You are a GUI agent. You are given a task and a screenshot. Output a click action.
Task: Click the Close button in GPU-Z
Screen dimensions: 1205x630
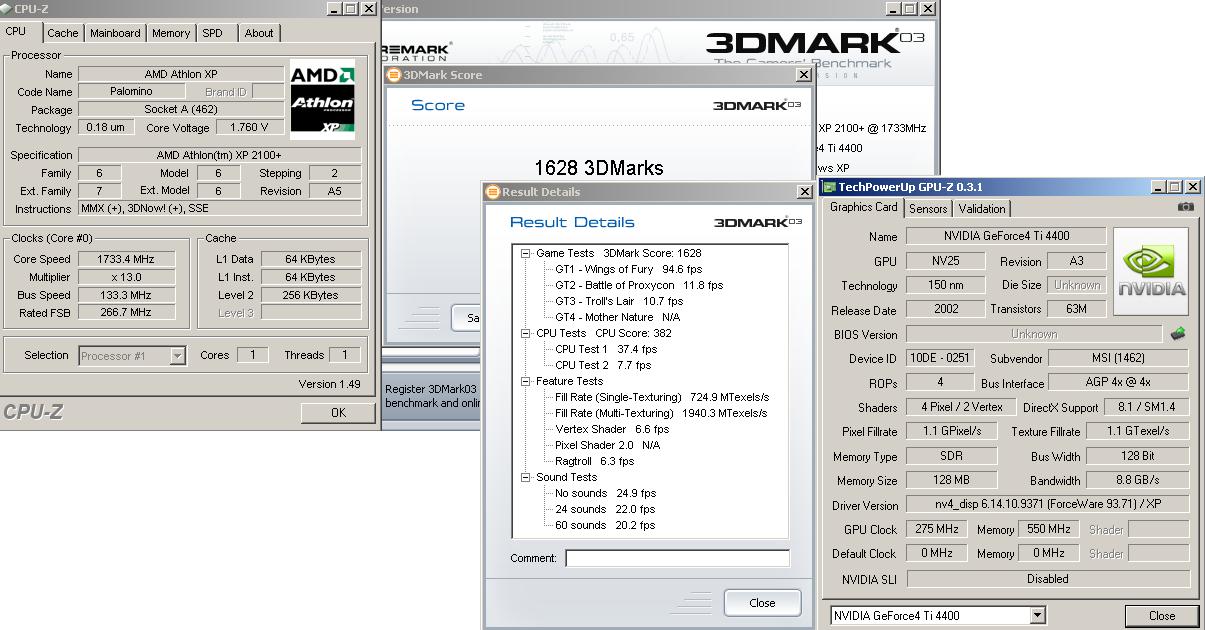coord(1162,616)
